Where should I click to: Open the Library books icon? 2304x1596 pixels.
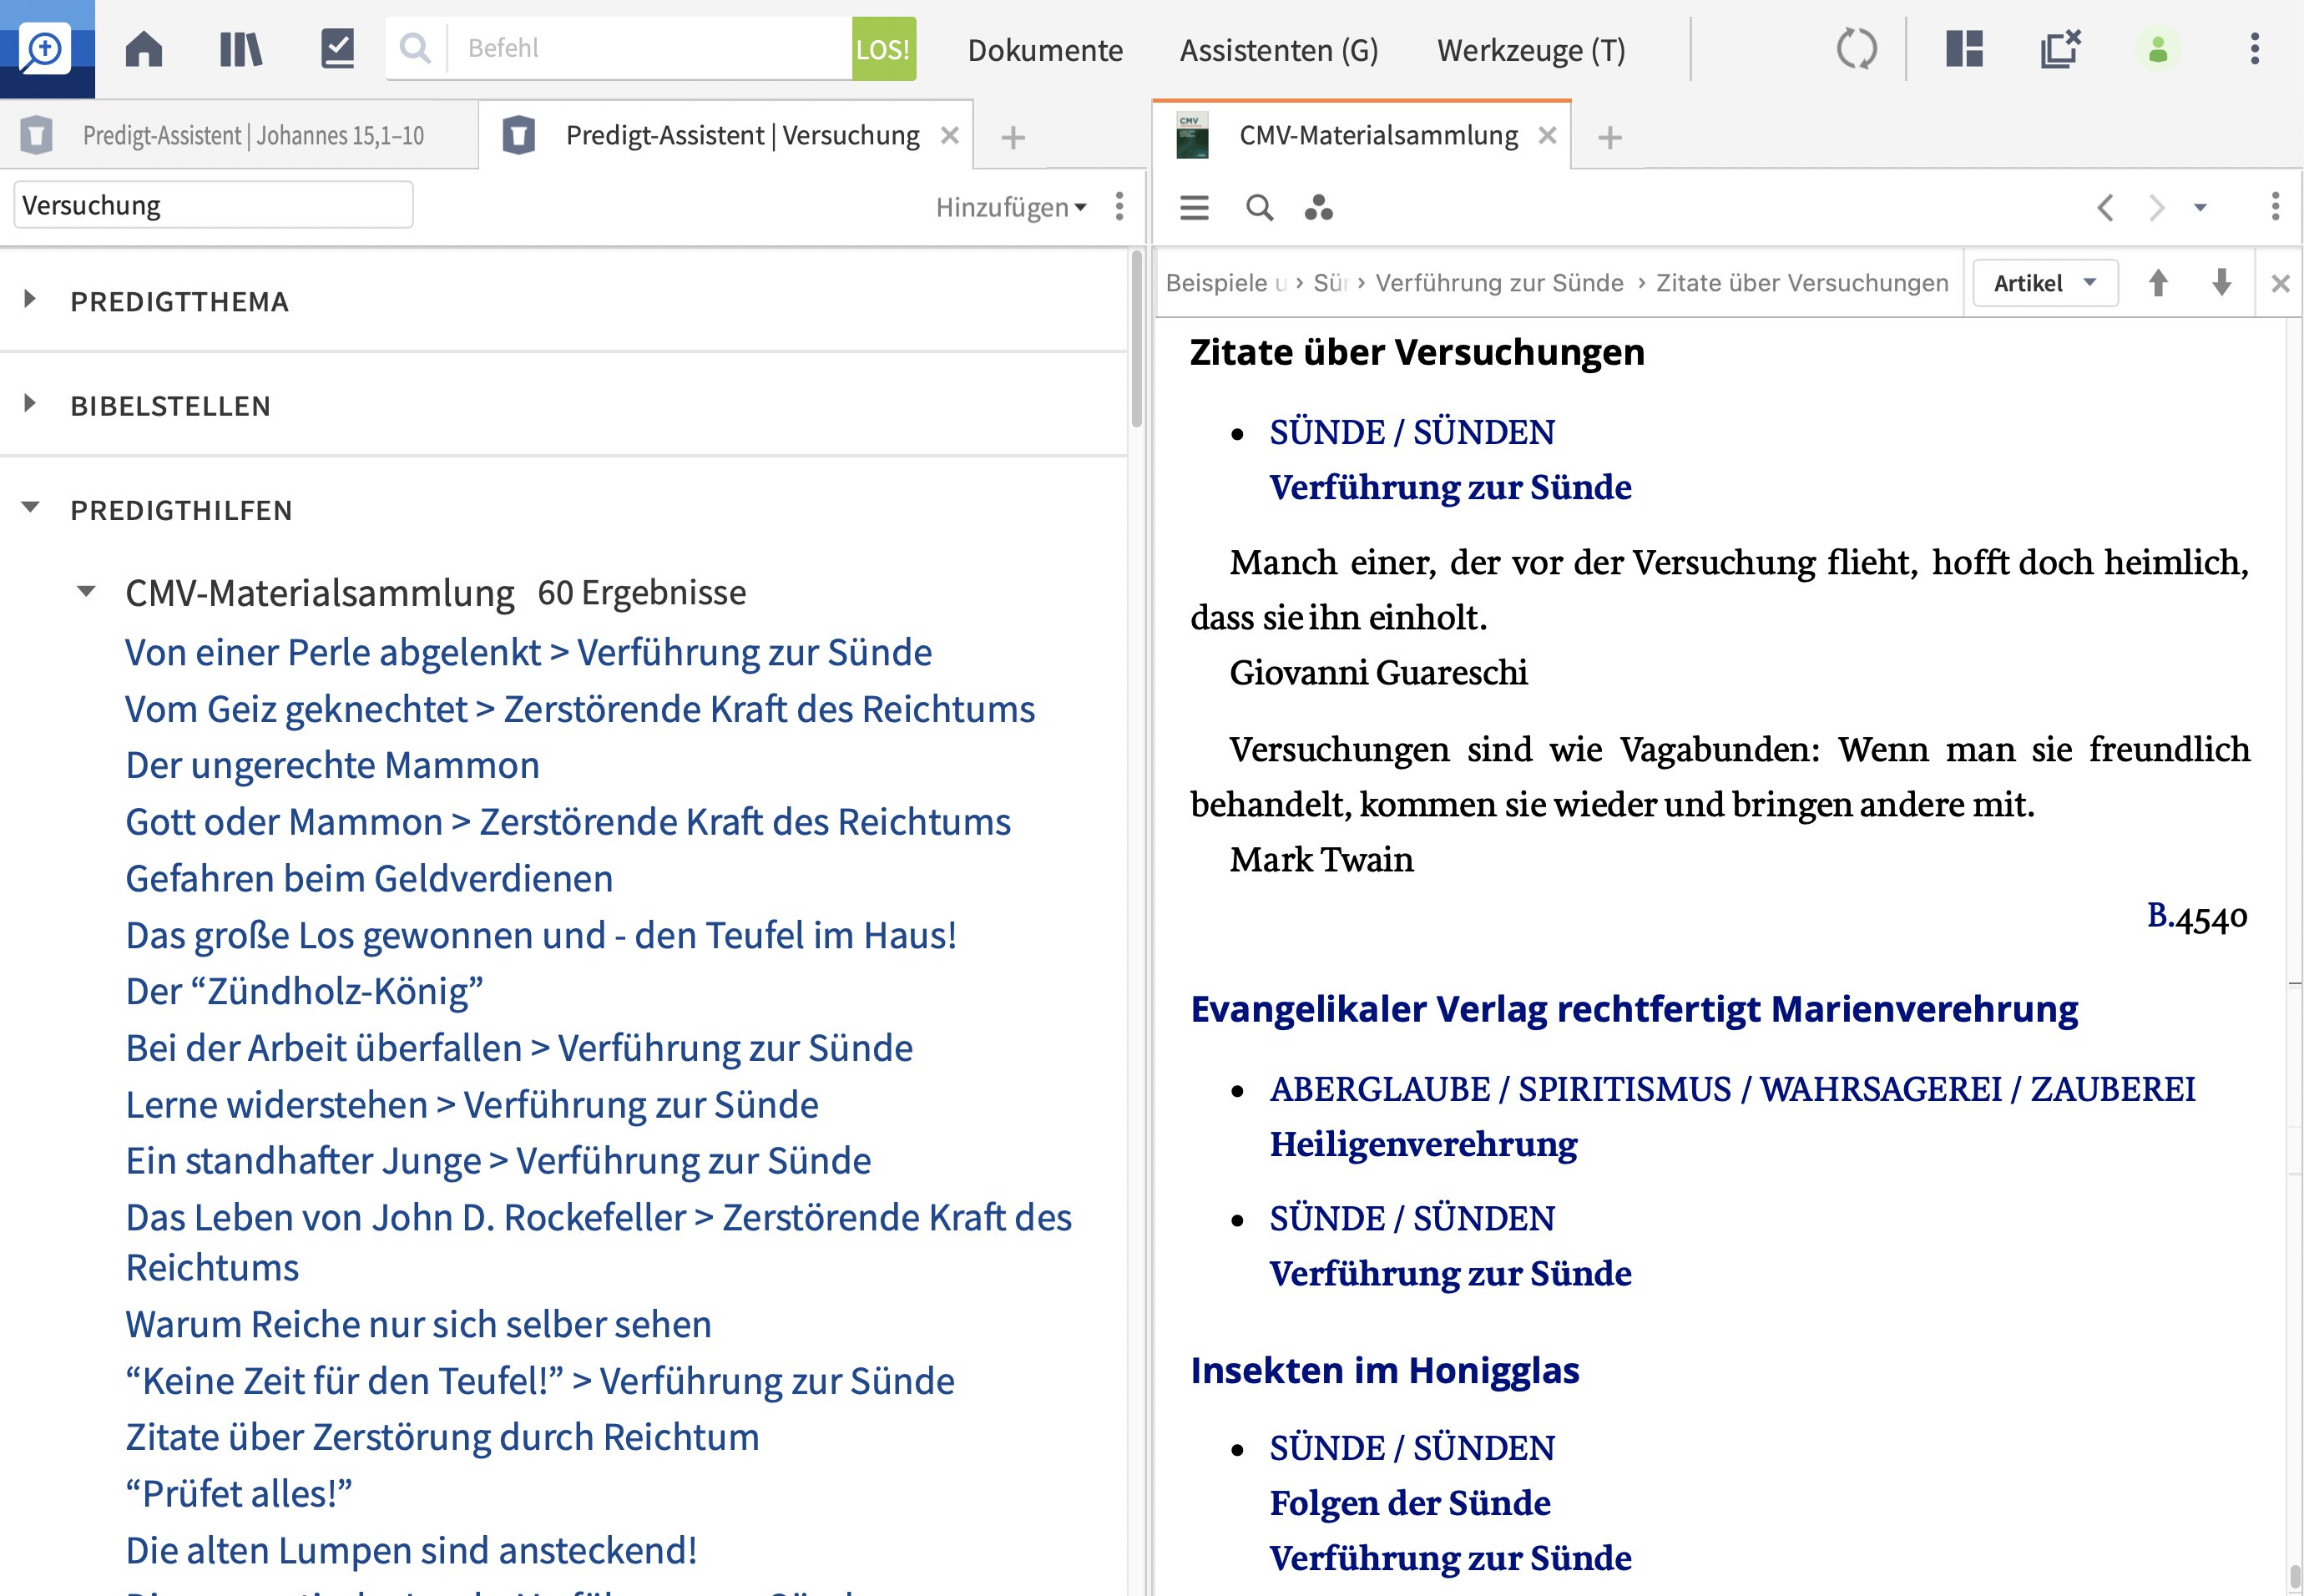tap(240, 48)
